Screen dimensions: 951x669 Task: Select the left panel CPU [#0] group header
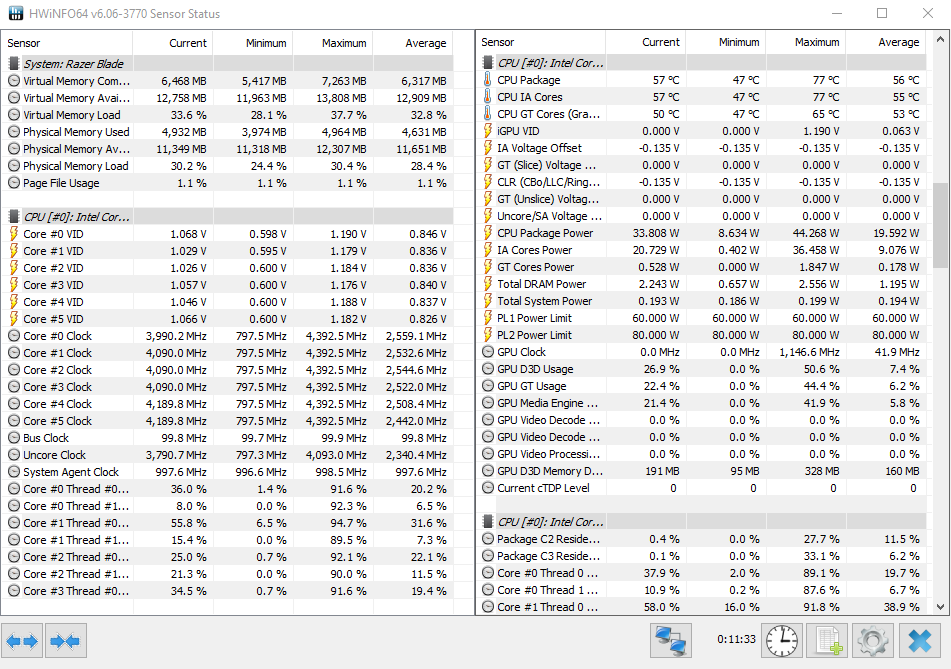(x=227, y=217)
